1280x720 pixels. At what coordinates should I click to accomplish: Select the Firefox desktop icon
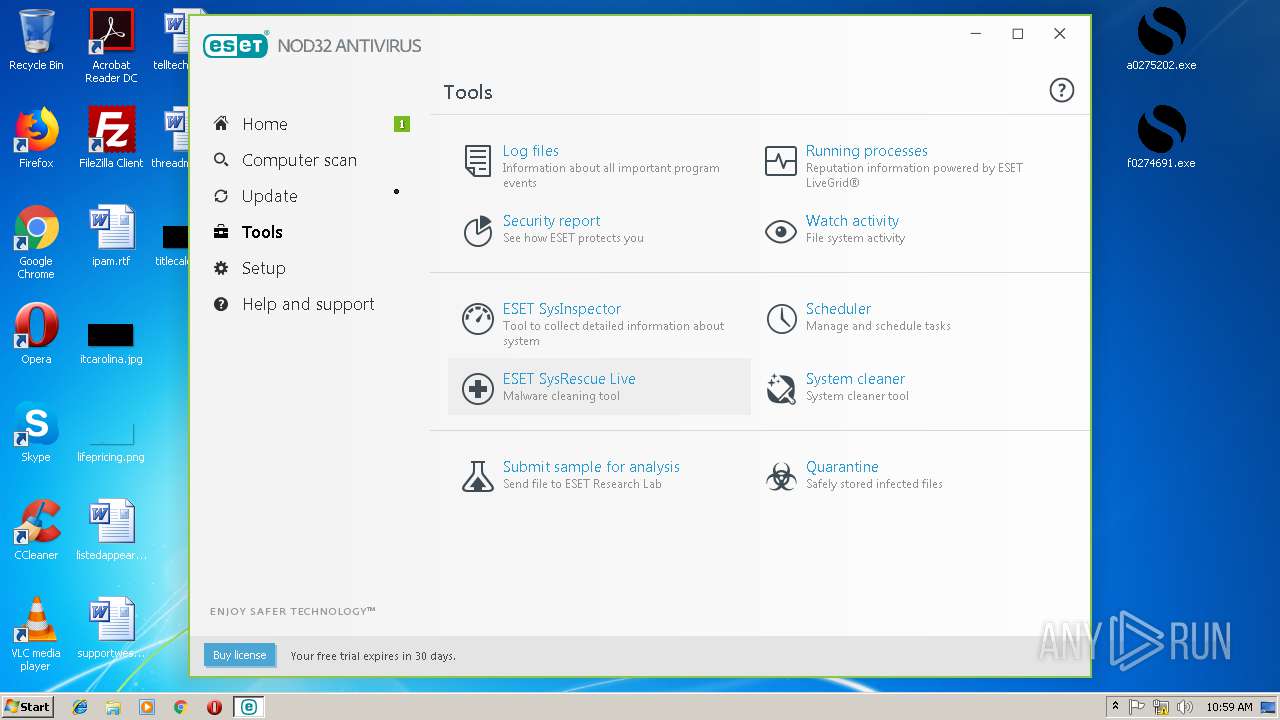36,138
